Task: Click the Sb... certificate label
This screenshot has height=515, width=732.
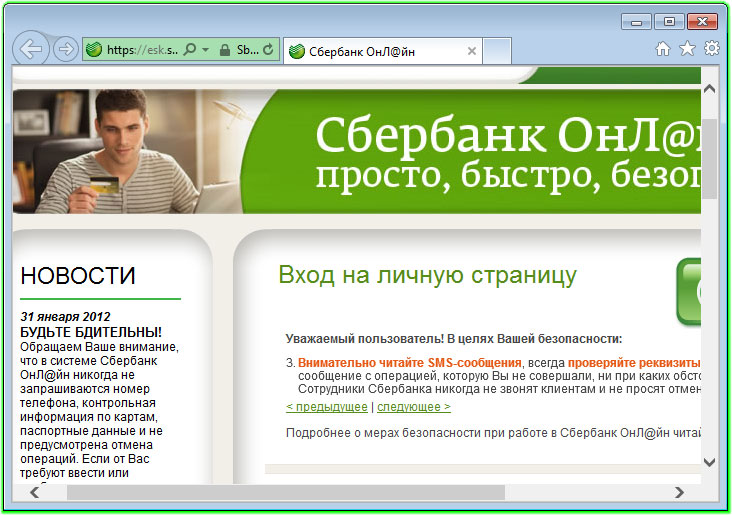Action: [x=247, y=50]
